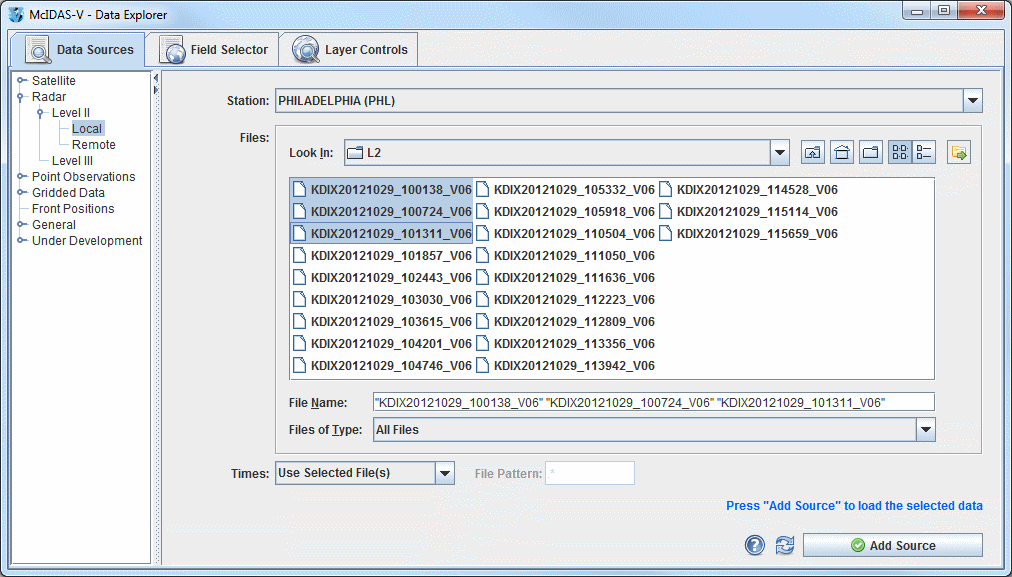Screen dimensions: 1012x577
Task: Expand the Satellite tree node
Action: pos(21,81)
